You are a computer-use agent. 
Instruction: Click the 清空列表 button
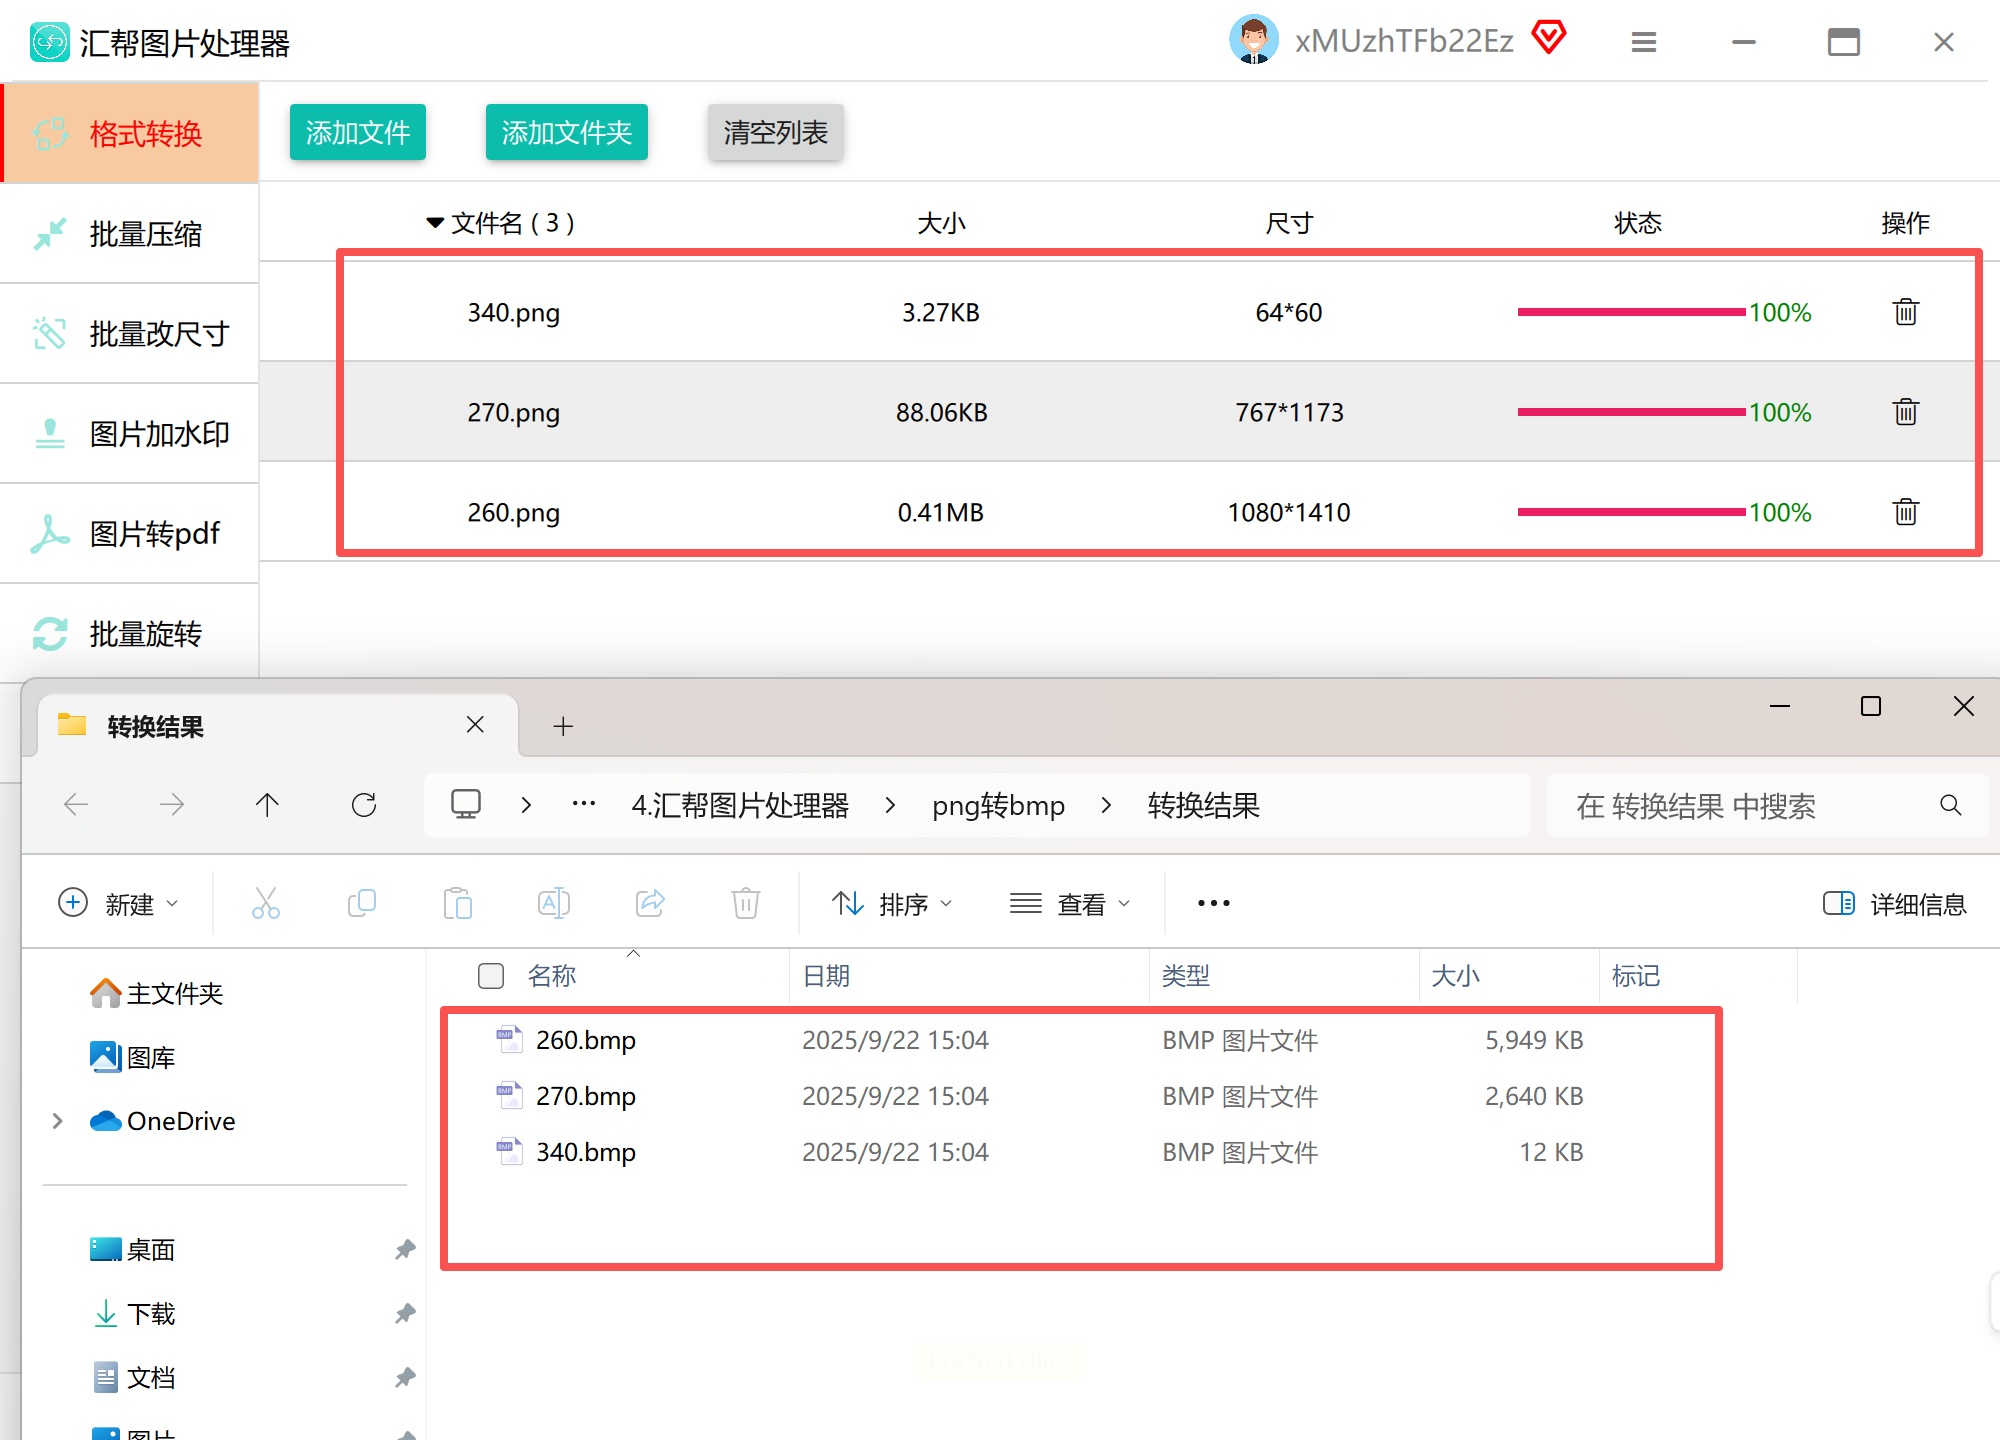point(775,132)
